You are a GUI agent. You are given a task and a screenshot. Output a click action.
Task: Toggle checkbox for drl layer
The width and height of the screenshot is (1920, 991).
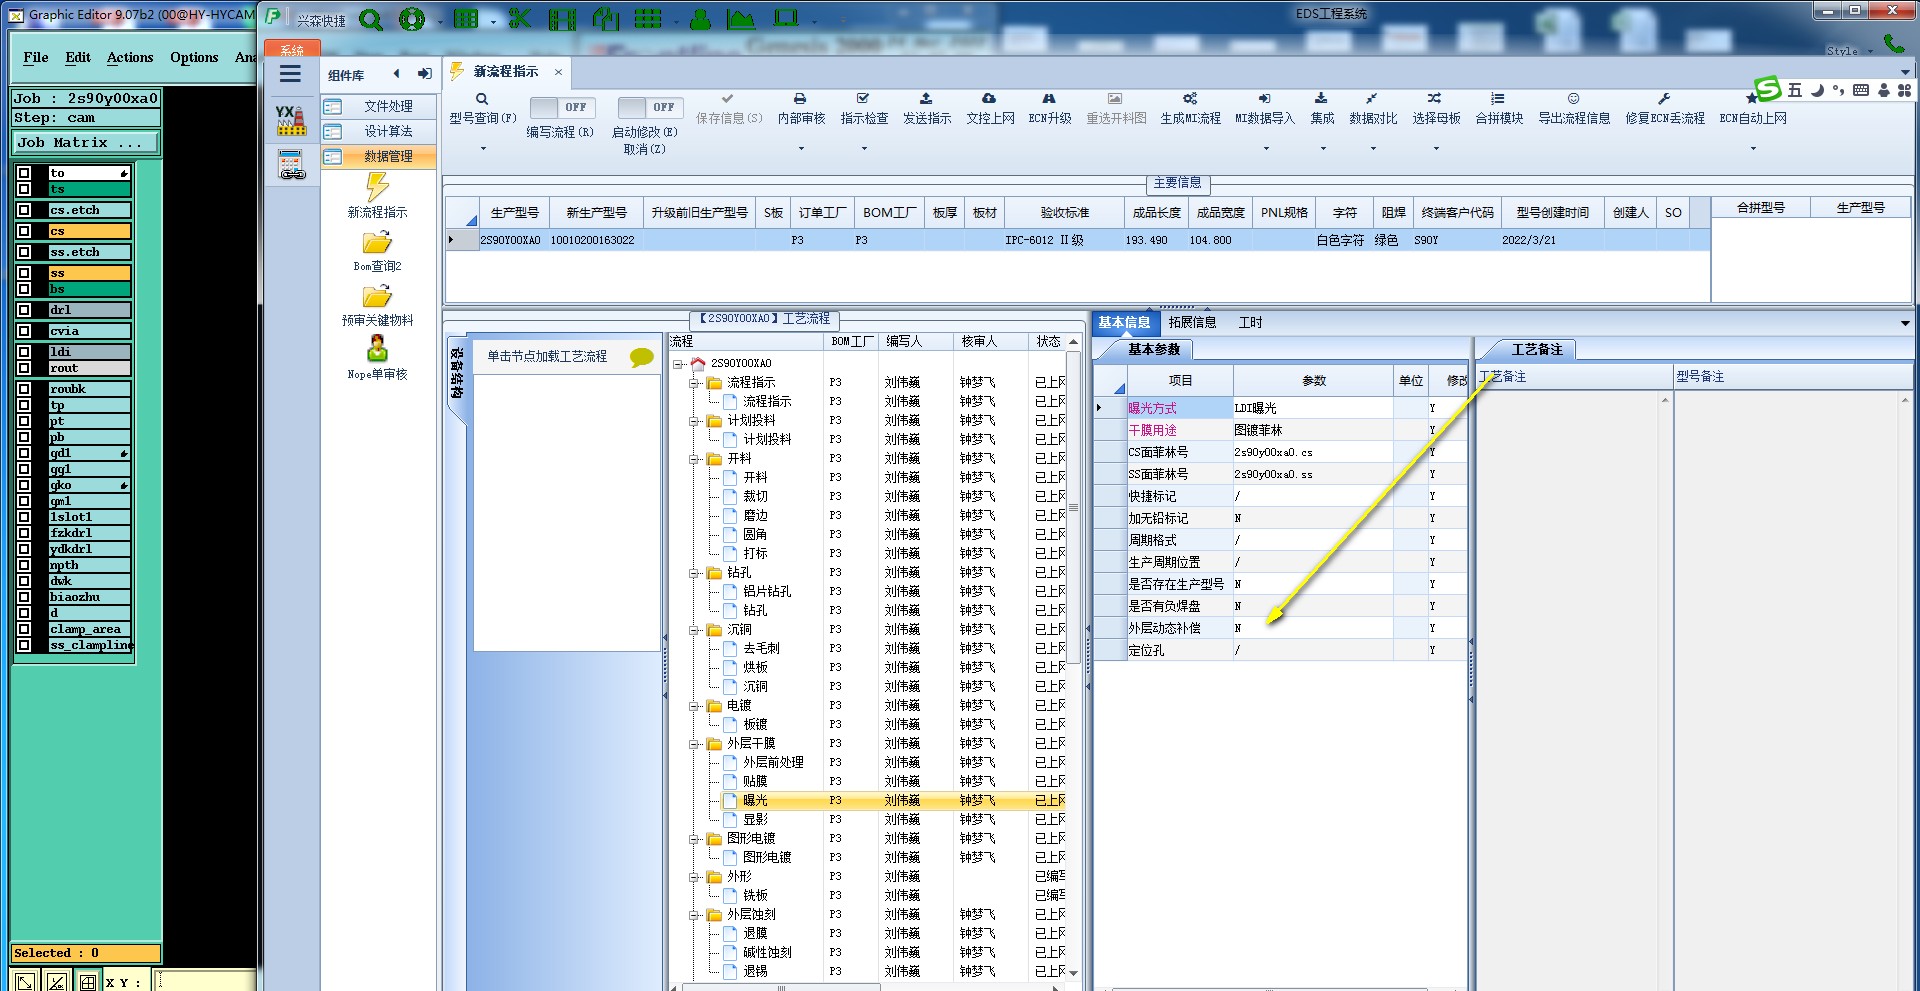(24, 310)
